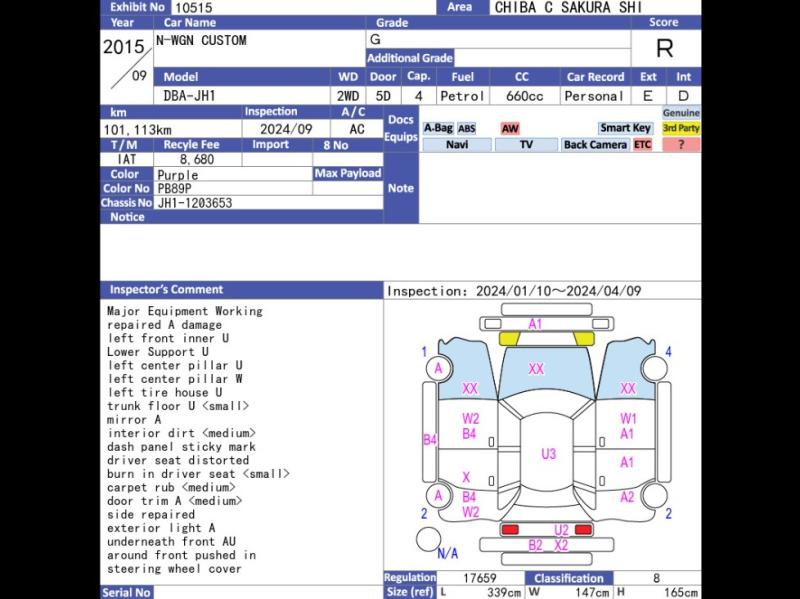Click the left red tail light
800x599 pixels.
(510, 530)
